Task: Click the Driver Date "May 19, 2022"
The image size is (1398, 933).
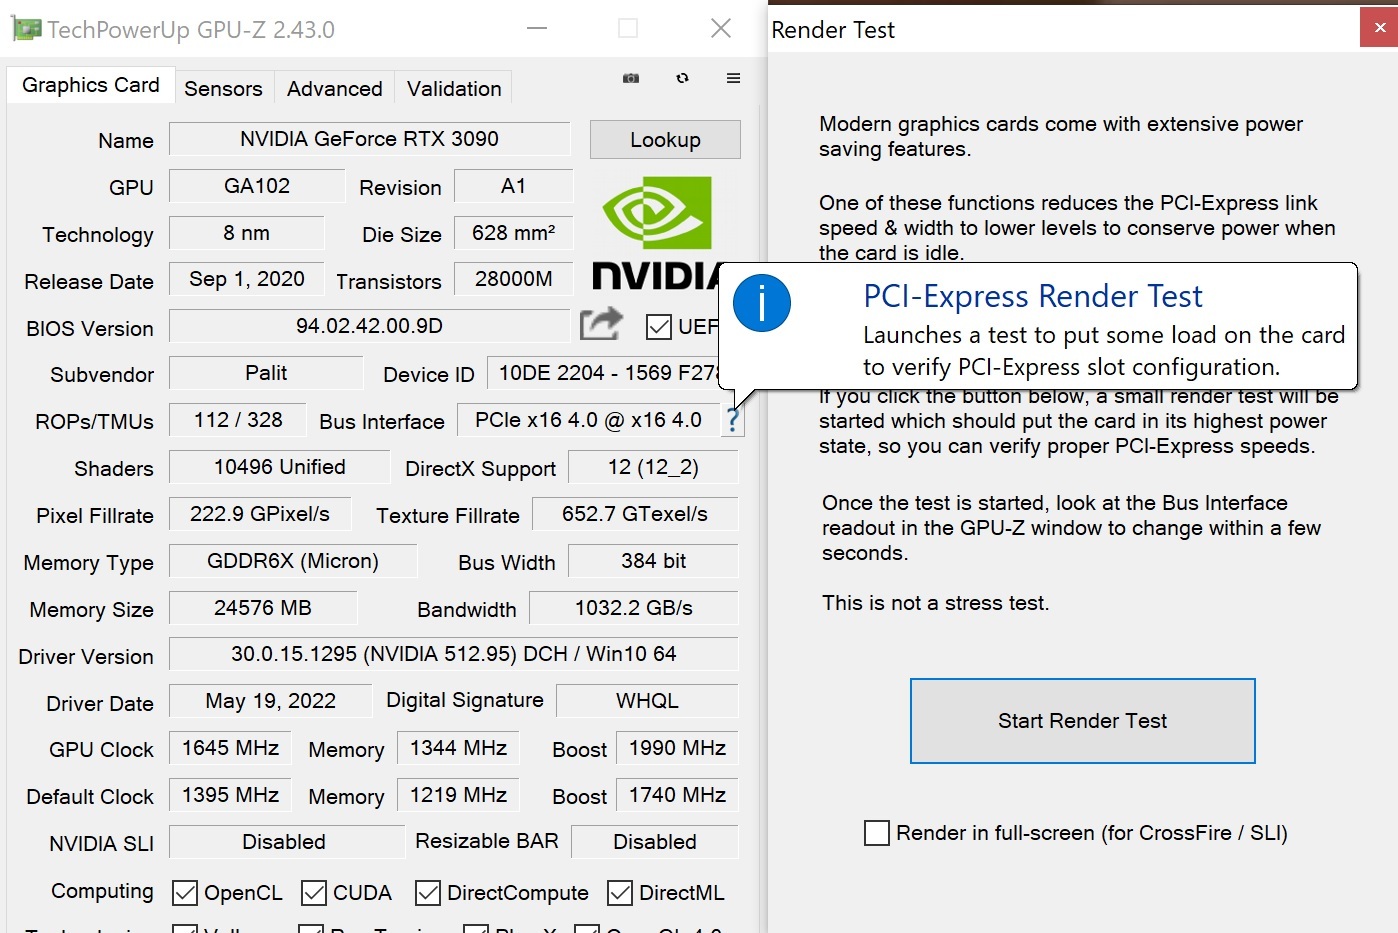Action: coord(270,701)
